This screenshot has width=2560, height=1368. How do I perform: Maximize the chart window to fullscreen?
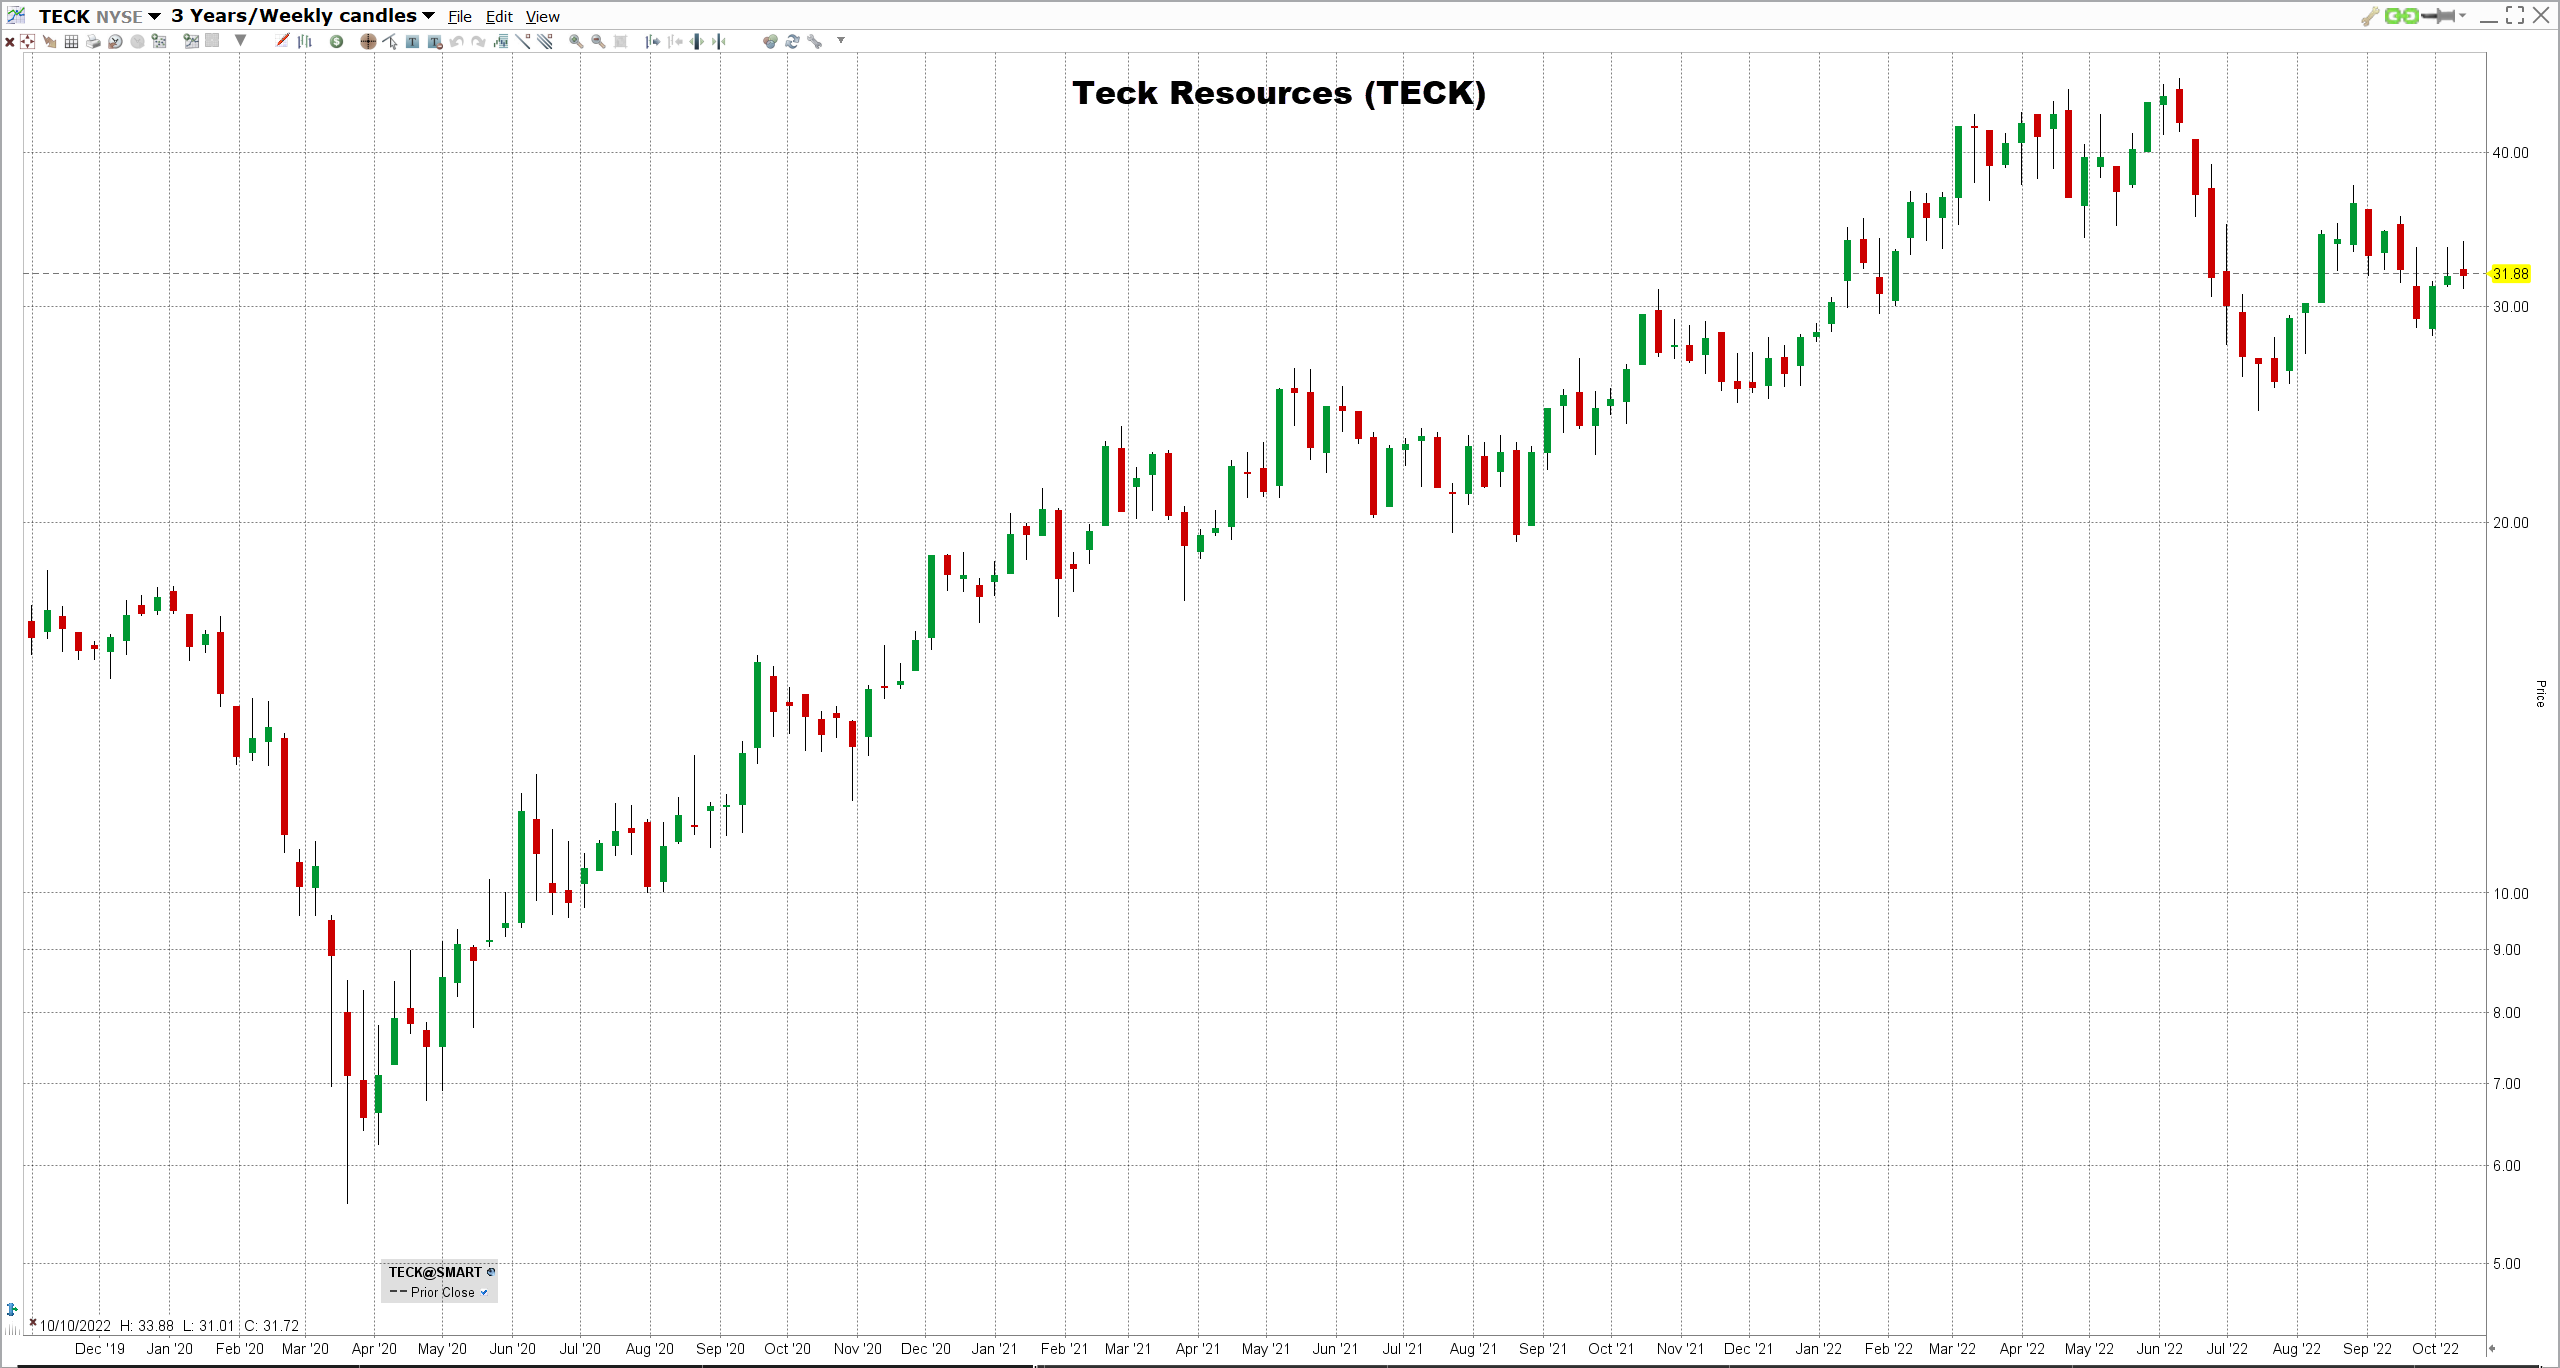2515,15
